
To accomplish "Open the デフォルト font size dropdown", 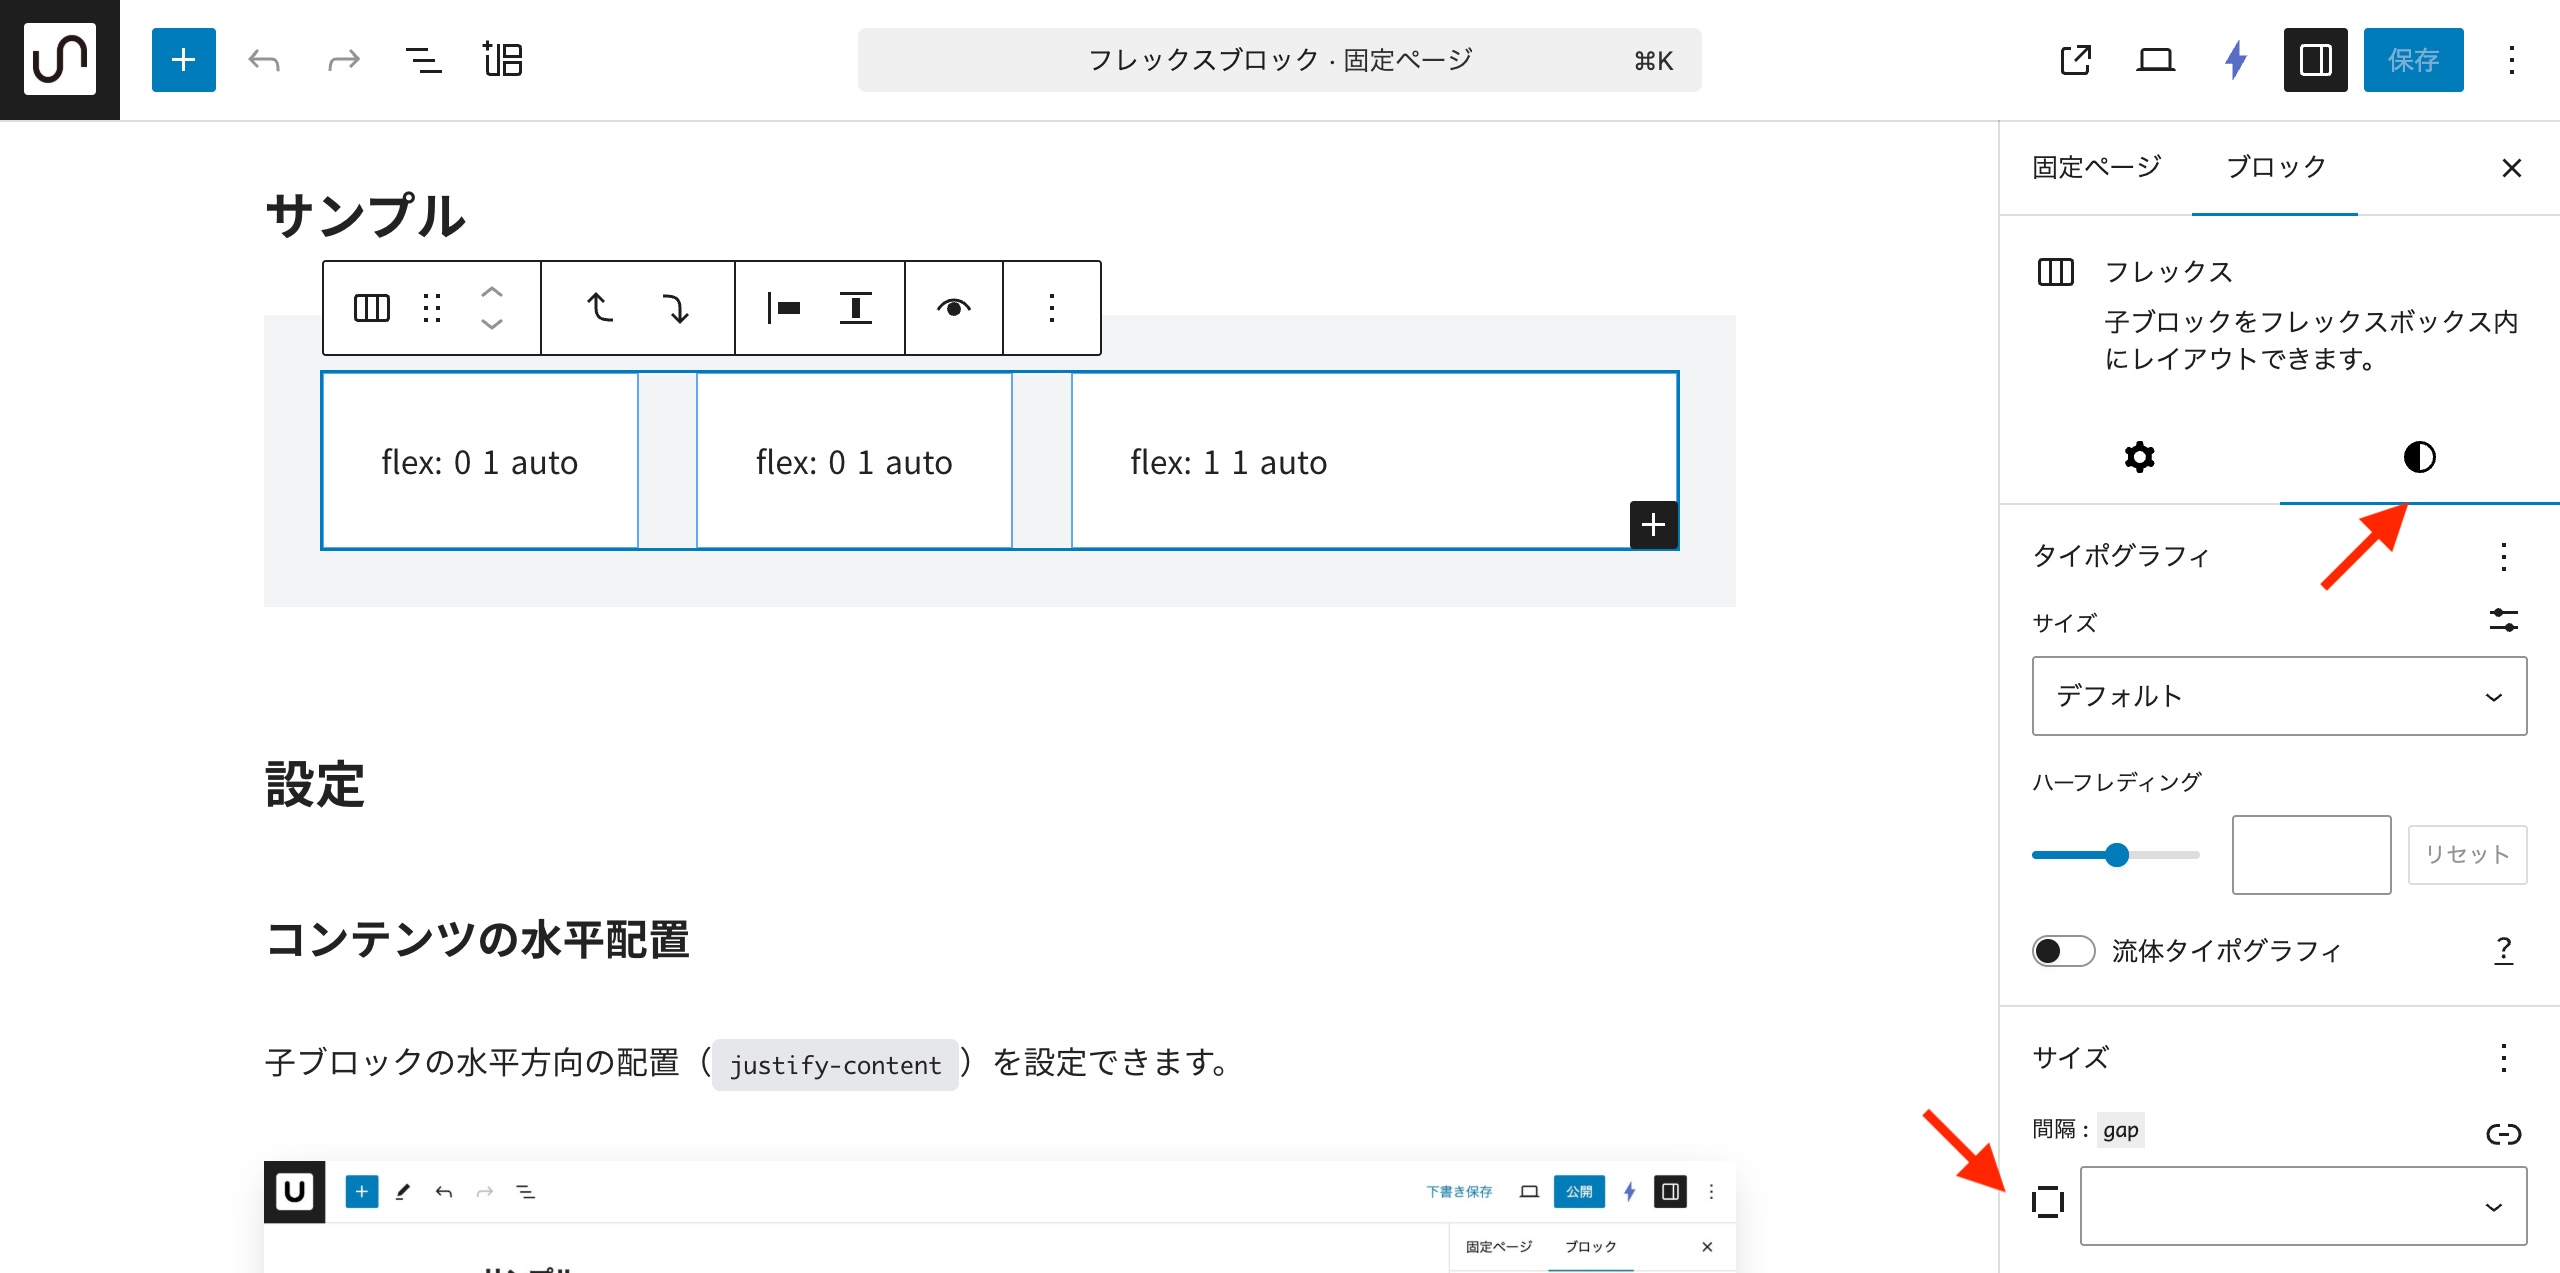I will 2279,696.
